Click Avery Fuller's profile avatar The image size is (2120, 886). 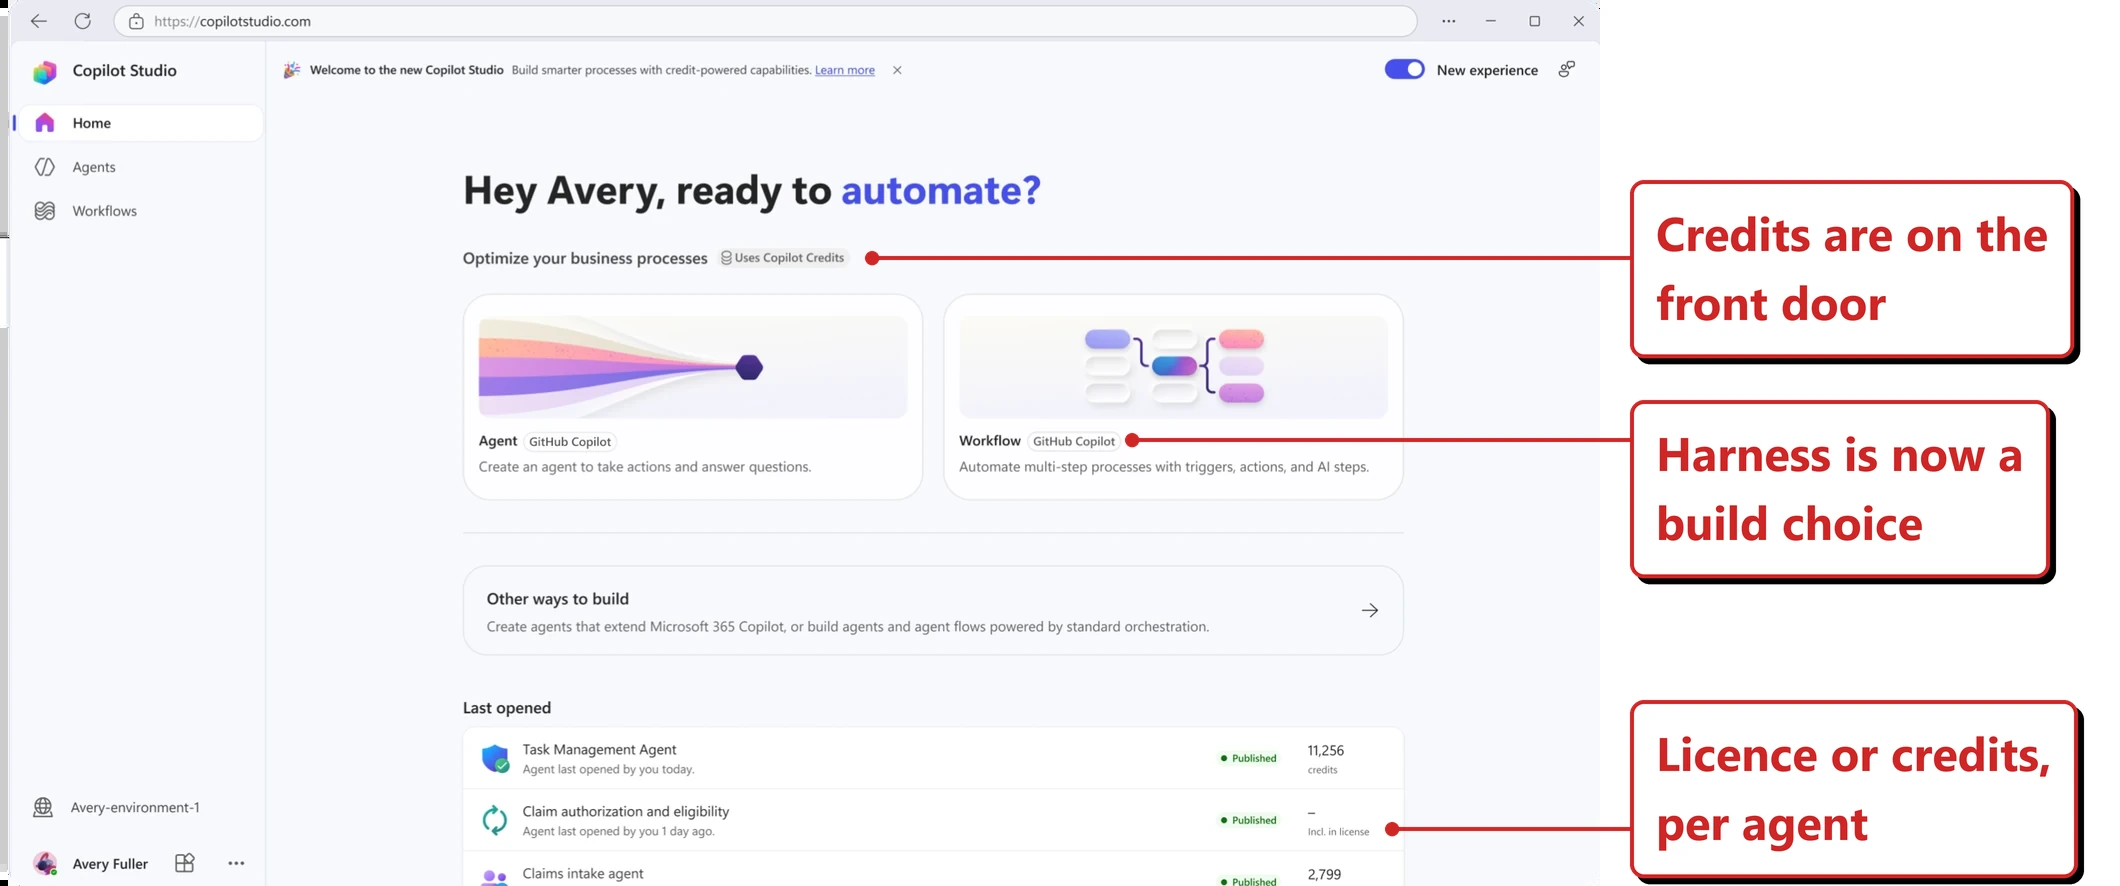click(x=45, y=863)
